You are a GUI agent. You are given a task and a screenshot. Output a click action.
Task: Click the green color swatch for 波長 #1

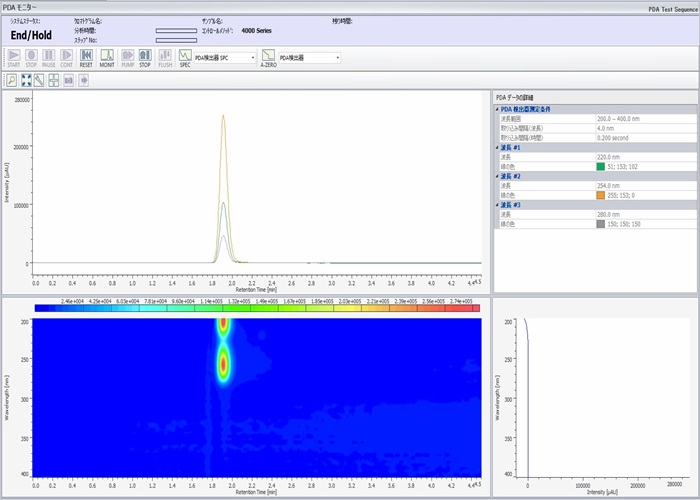pos(600,166)
